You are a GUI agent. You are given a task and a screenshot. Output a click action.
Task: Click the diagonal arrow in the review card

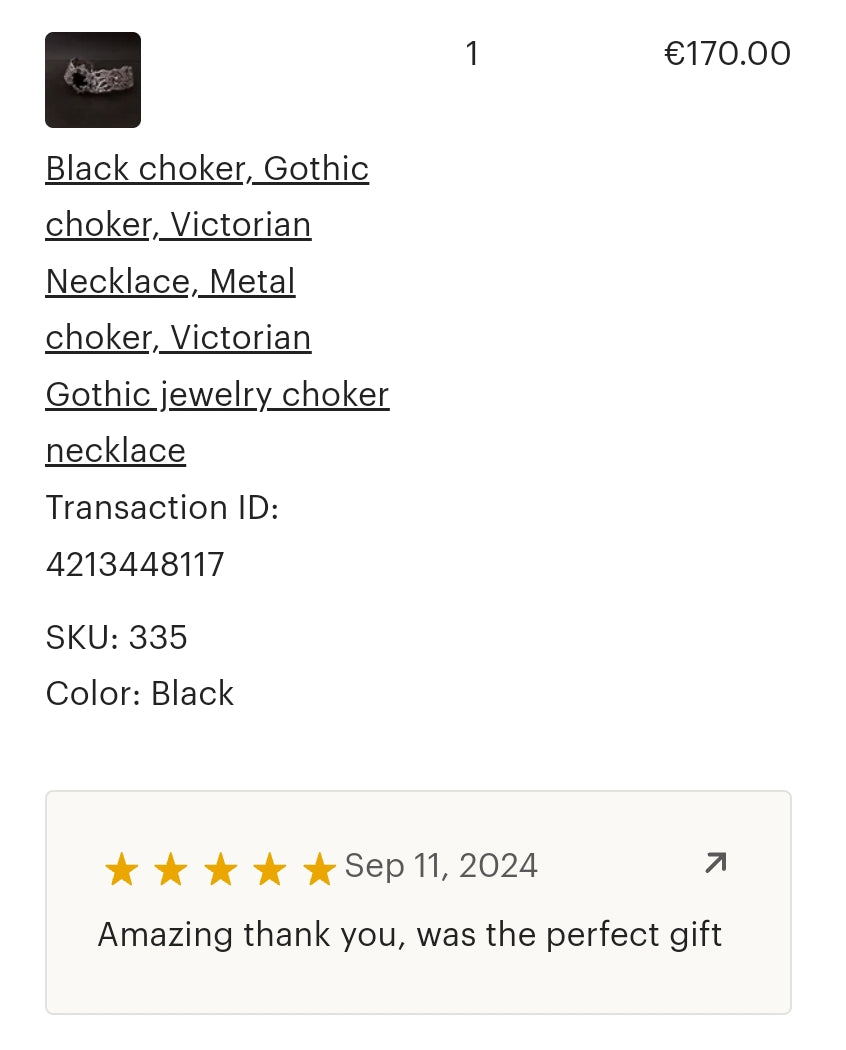pyautogui.click(x=714, y=862)
